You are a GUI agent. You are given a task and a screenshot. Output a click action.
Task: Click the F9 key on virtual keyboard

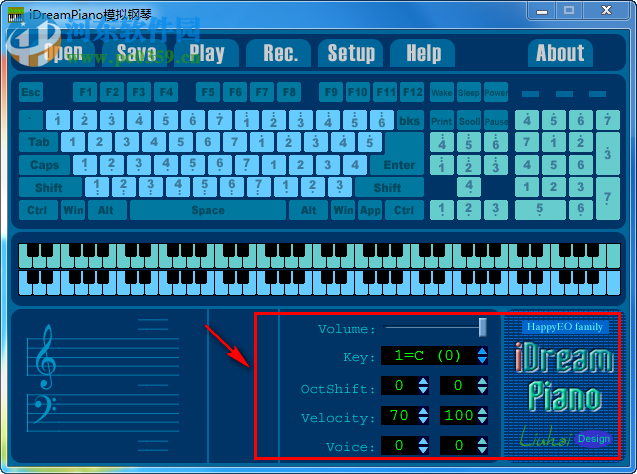click(x=331, y=92)
